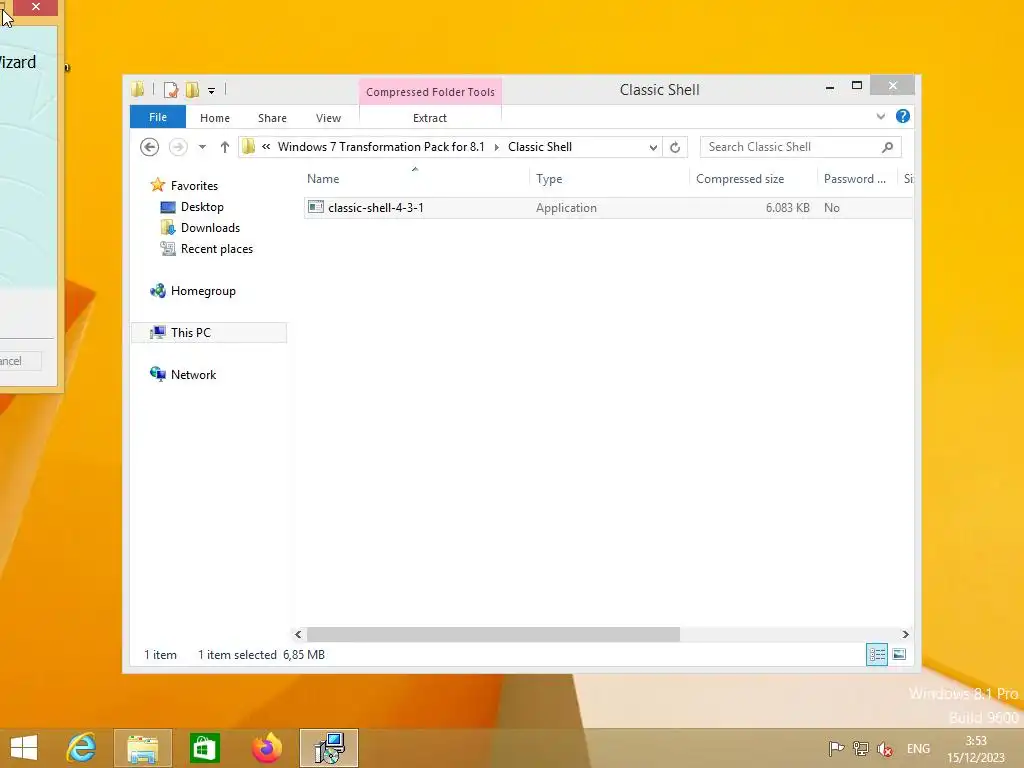Refresh the Classic Shell folder

pyautogui.click(x=675, y=148)
